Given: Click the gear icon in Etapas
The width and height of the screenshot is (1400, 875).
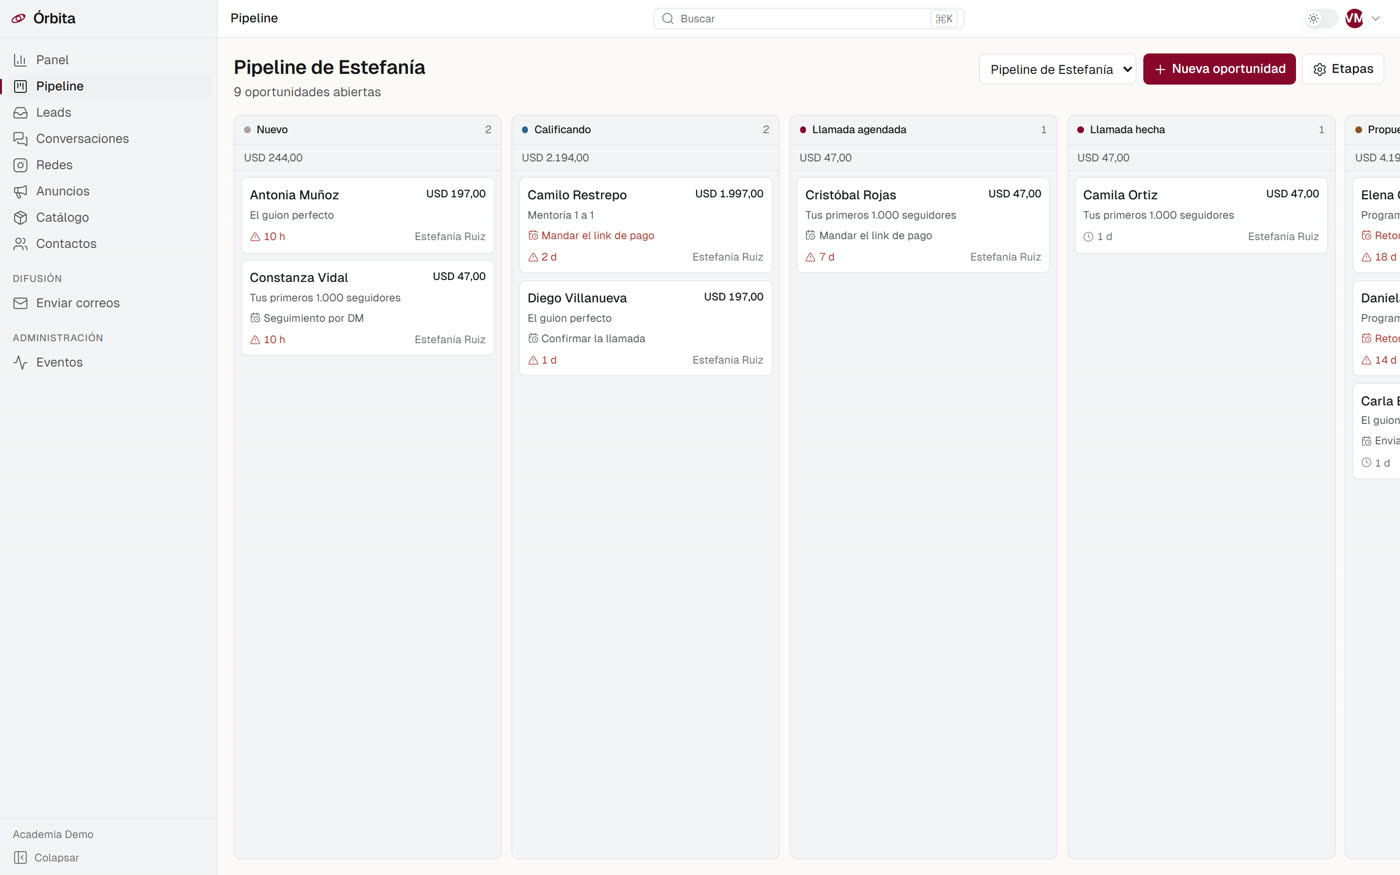Looking at the screenshot, I should 1319,69.
